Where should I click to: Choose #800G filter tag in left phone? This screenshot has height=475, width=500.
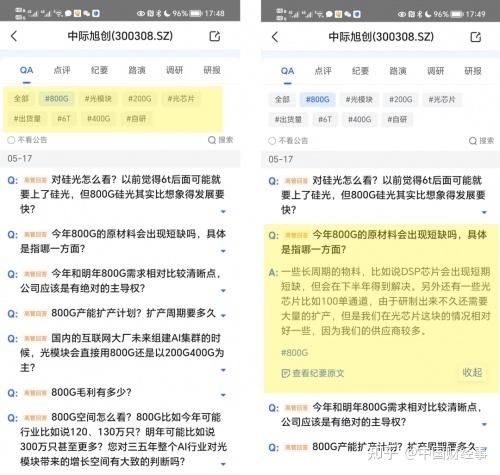coord(57,99)
